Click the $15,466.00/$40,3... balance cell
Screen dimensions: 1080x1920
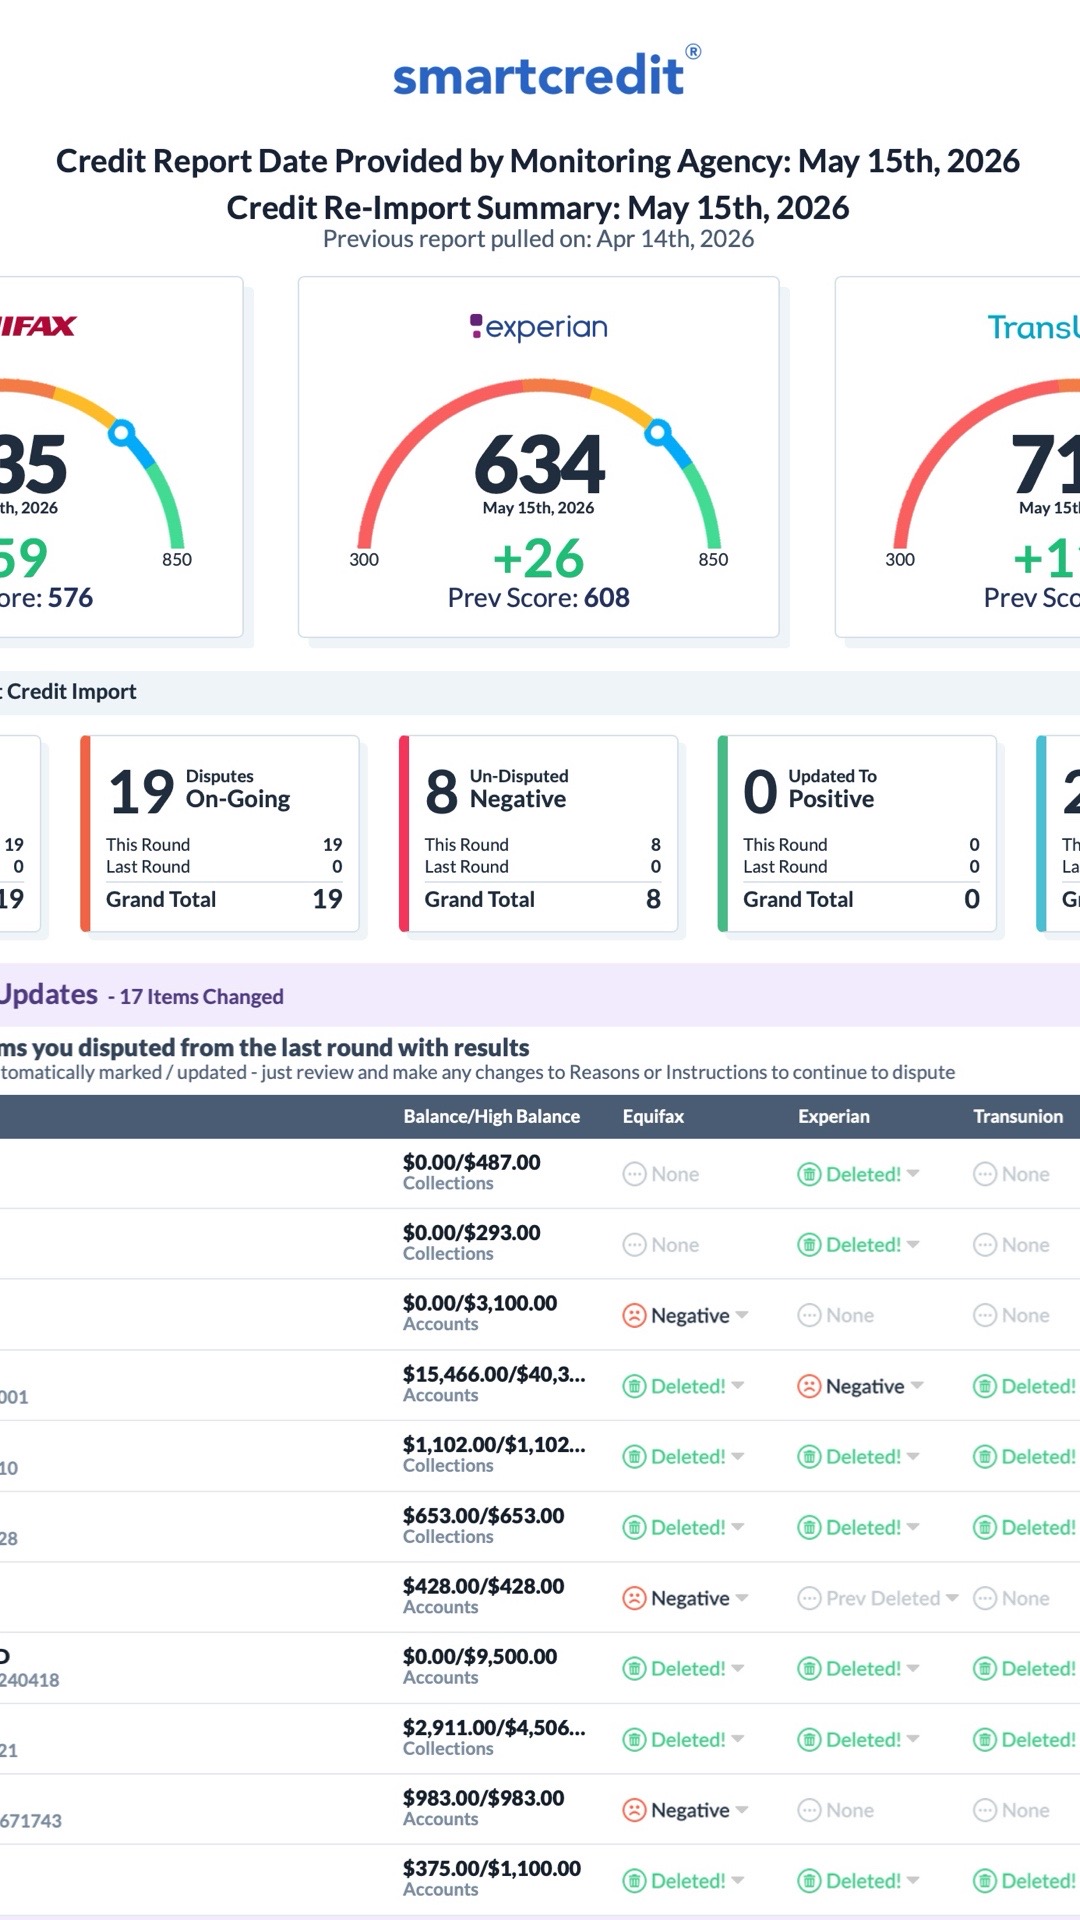(x=494, y=1384)
